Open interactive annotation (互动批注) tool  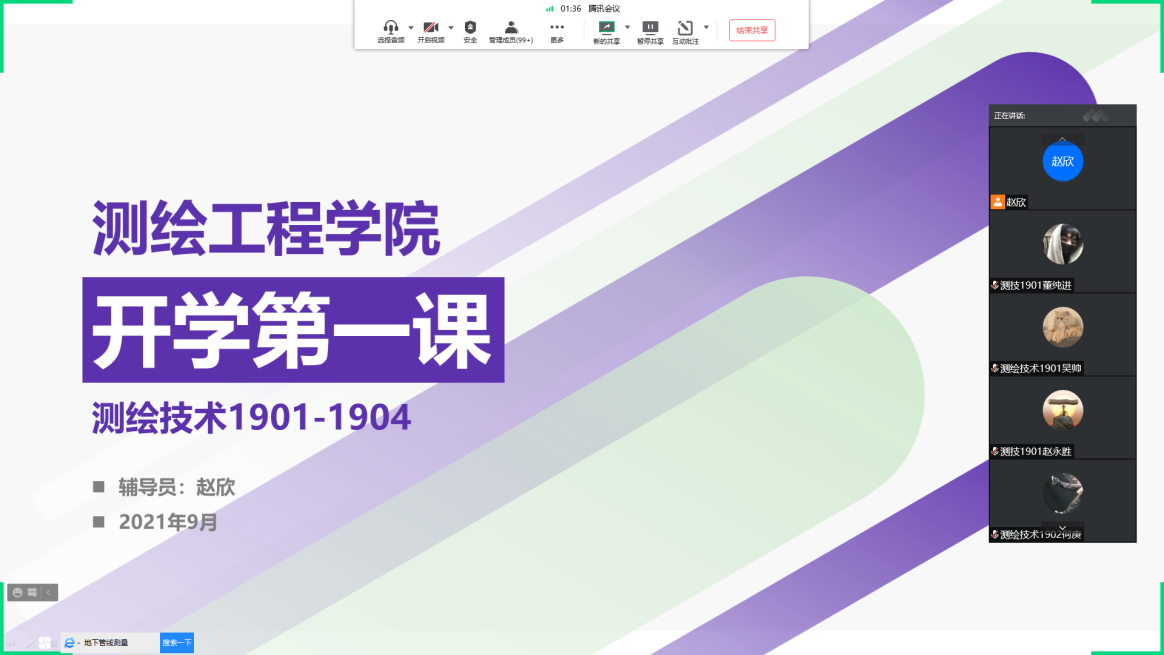click(685, 28)
